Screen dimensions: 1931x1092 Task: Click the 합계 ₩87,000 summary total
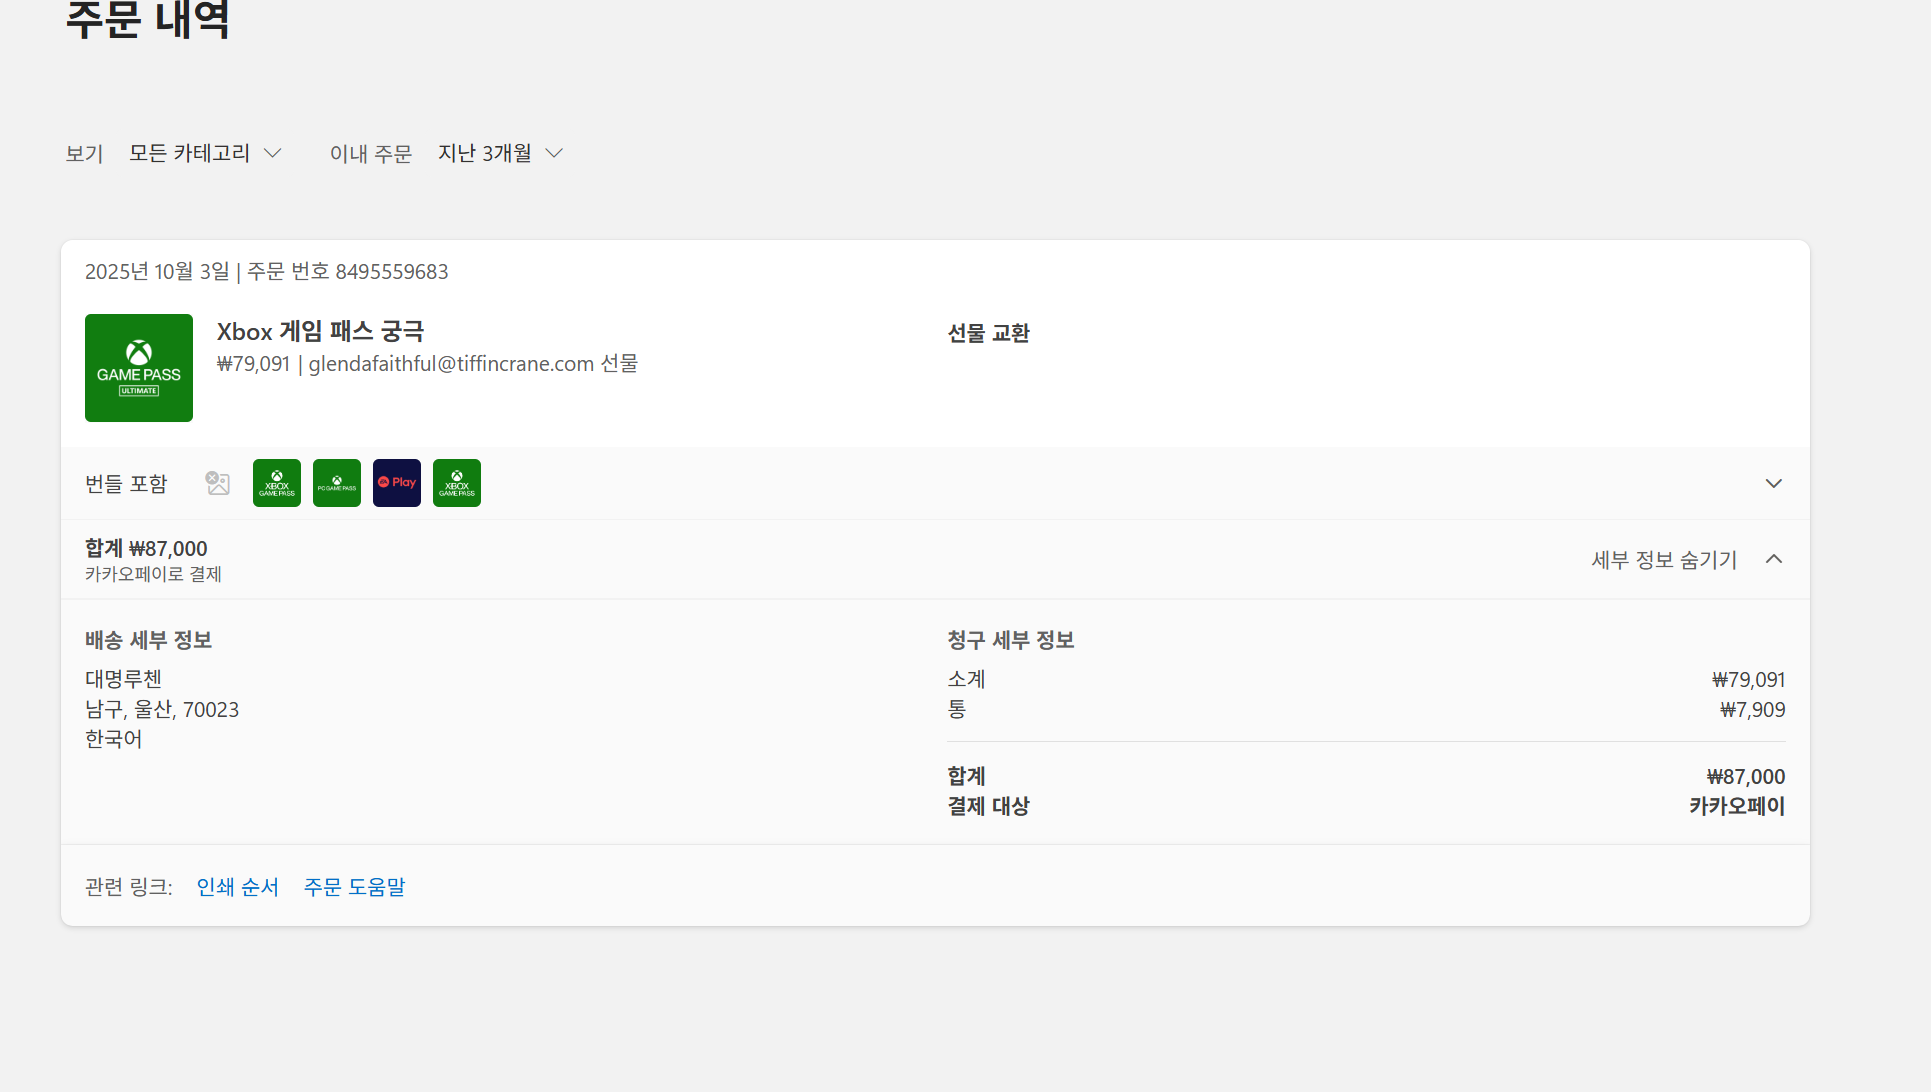click(146, 548)
